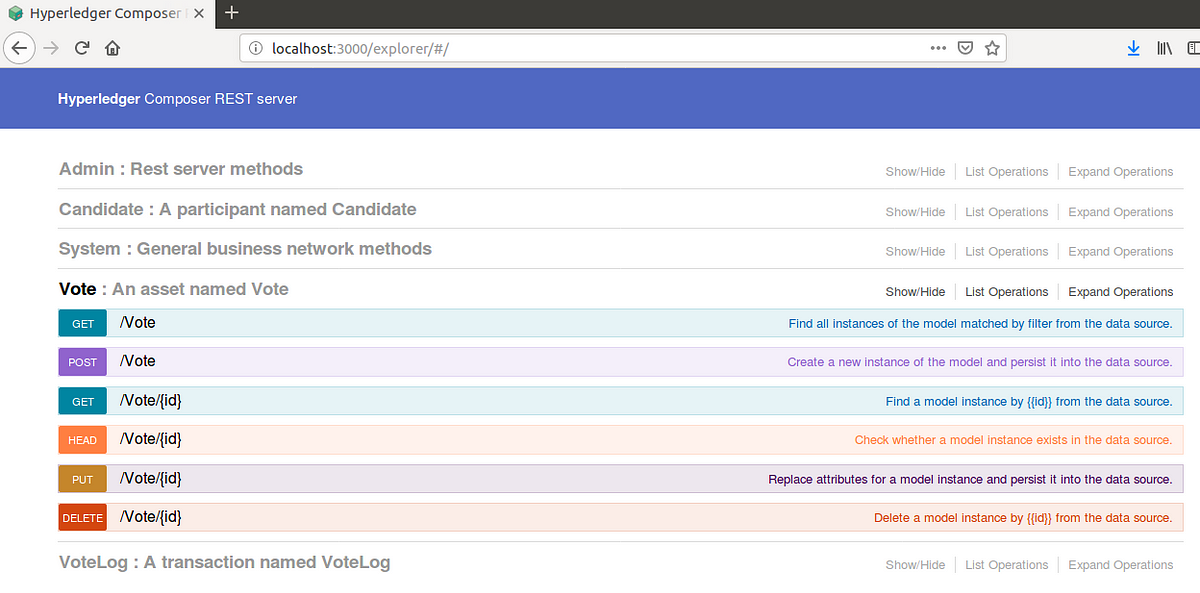Viewport: 1200px width, 593px height.
Task: Click Hyperledger Composer REST server header title
Action: 177,99
